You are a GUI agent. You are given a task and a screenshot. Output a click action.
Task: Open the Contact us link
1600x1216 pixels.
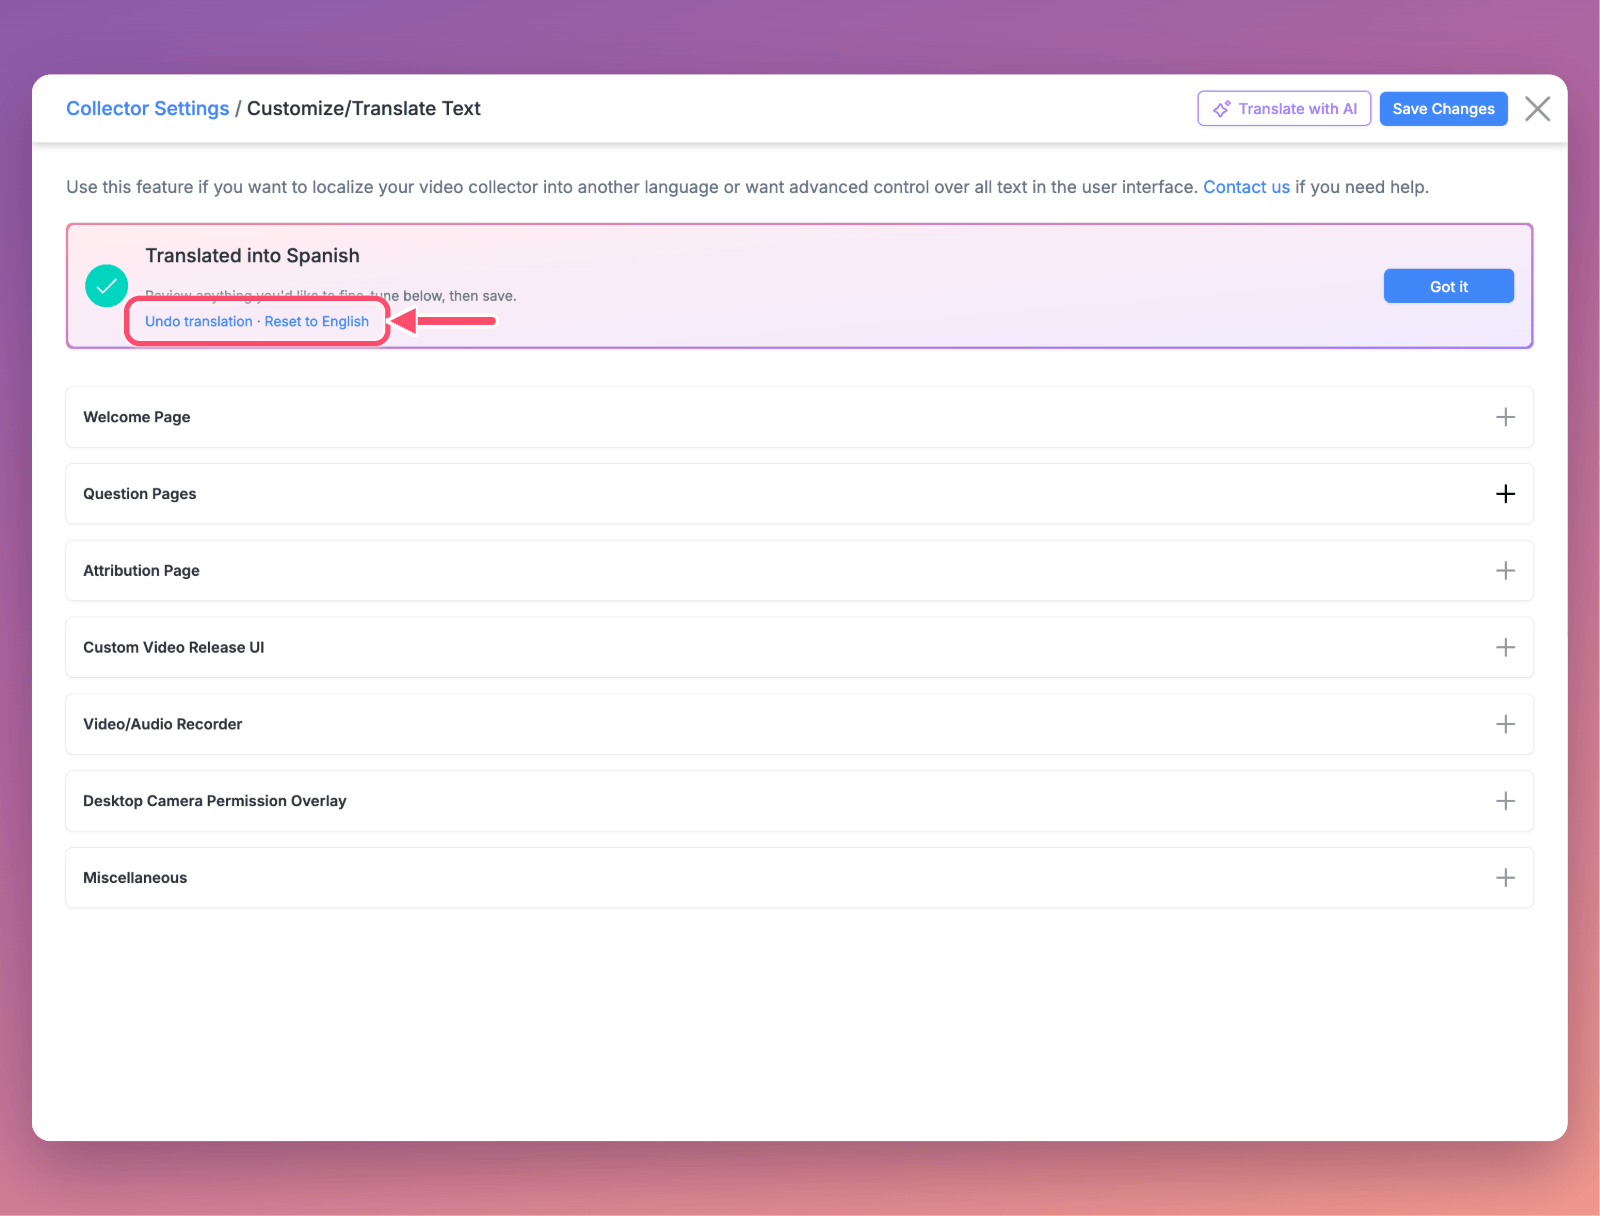pos(1246,187)
